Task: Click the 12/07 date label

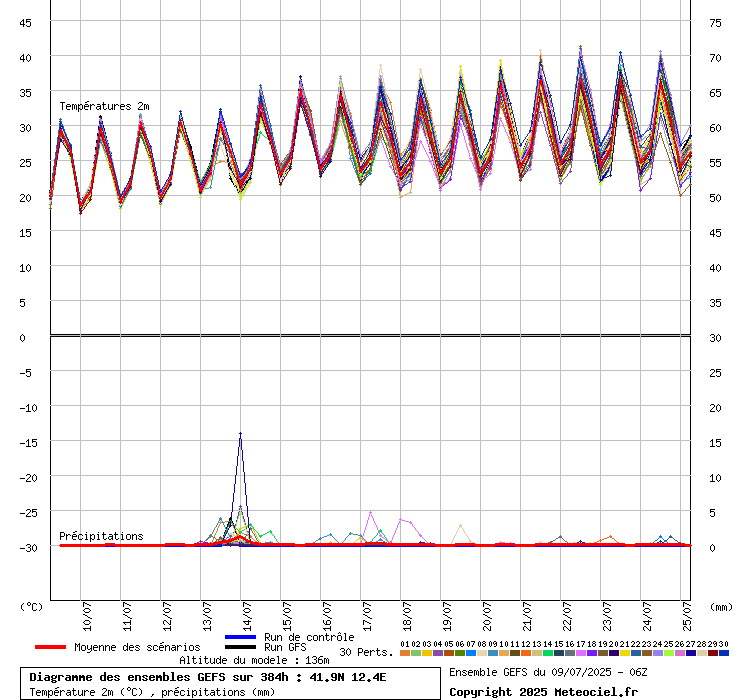Action: pyautogui.click(x=167, y=616)
